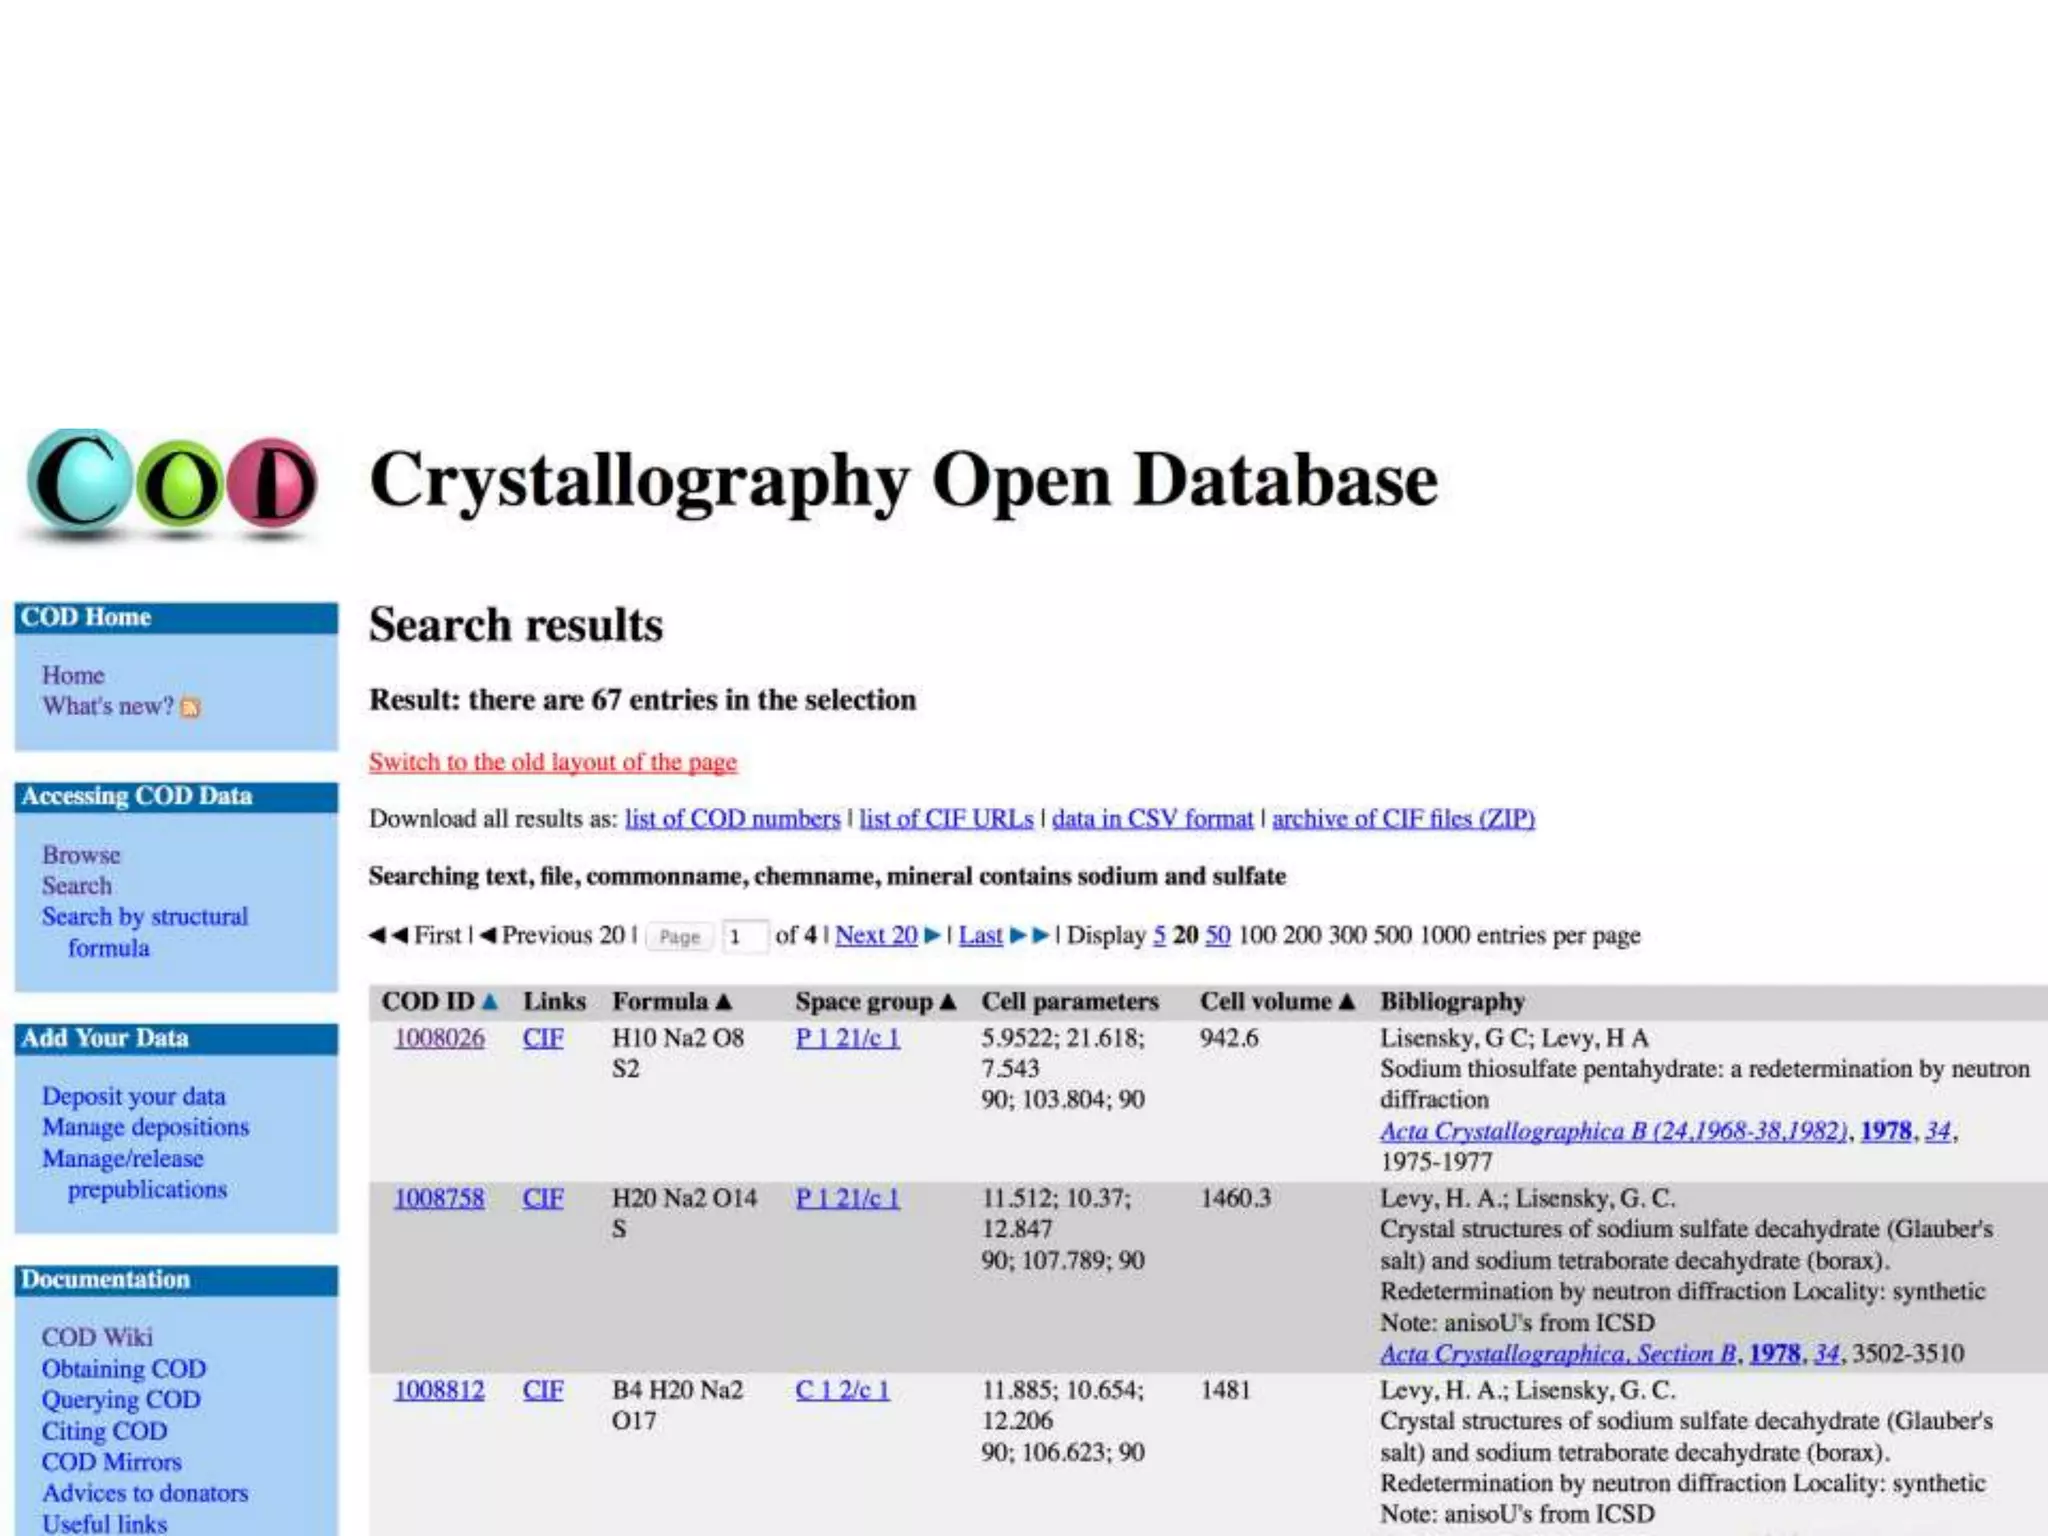2048x1536 pixels.
Task: Sort by Cell volume arrow icon
Action: pyautogui.click(x=1347, y=1002)
